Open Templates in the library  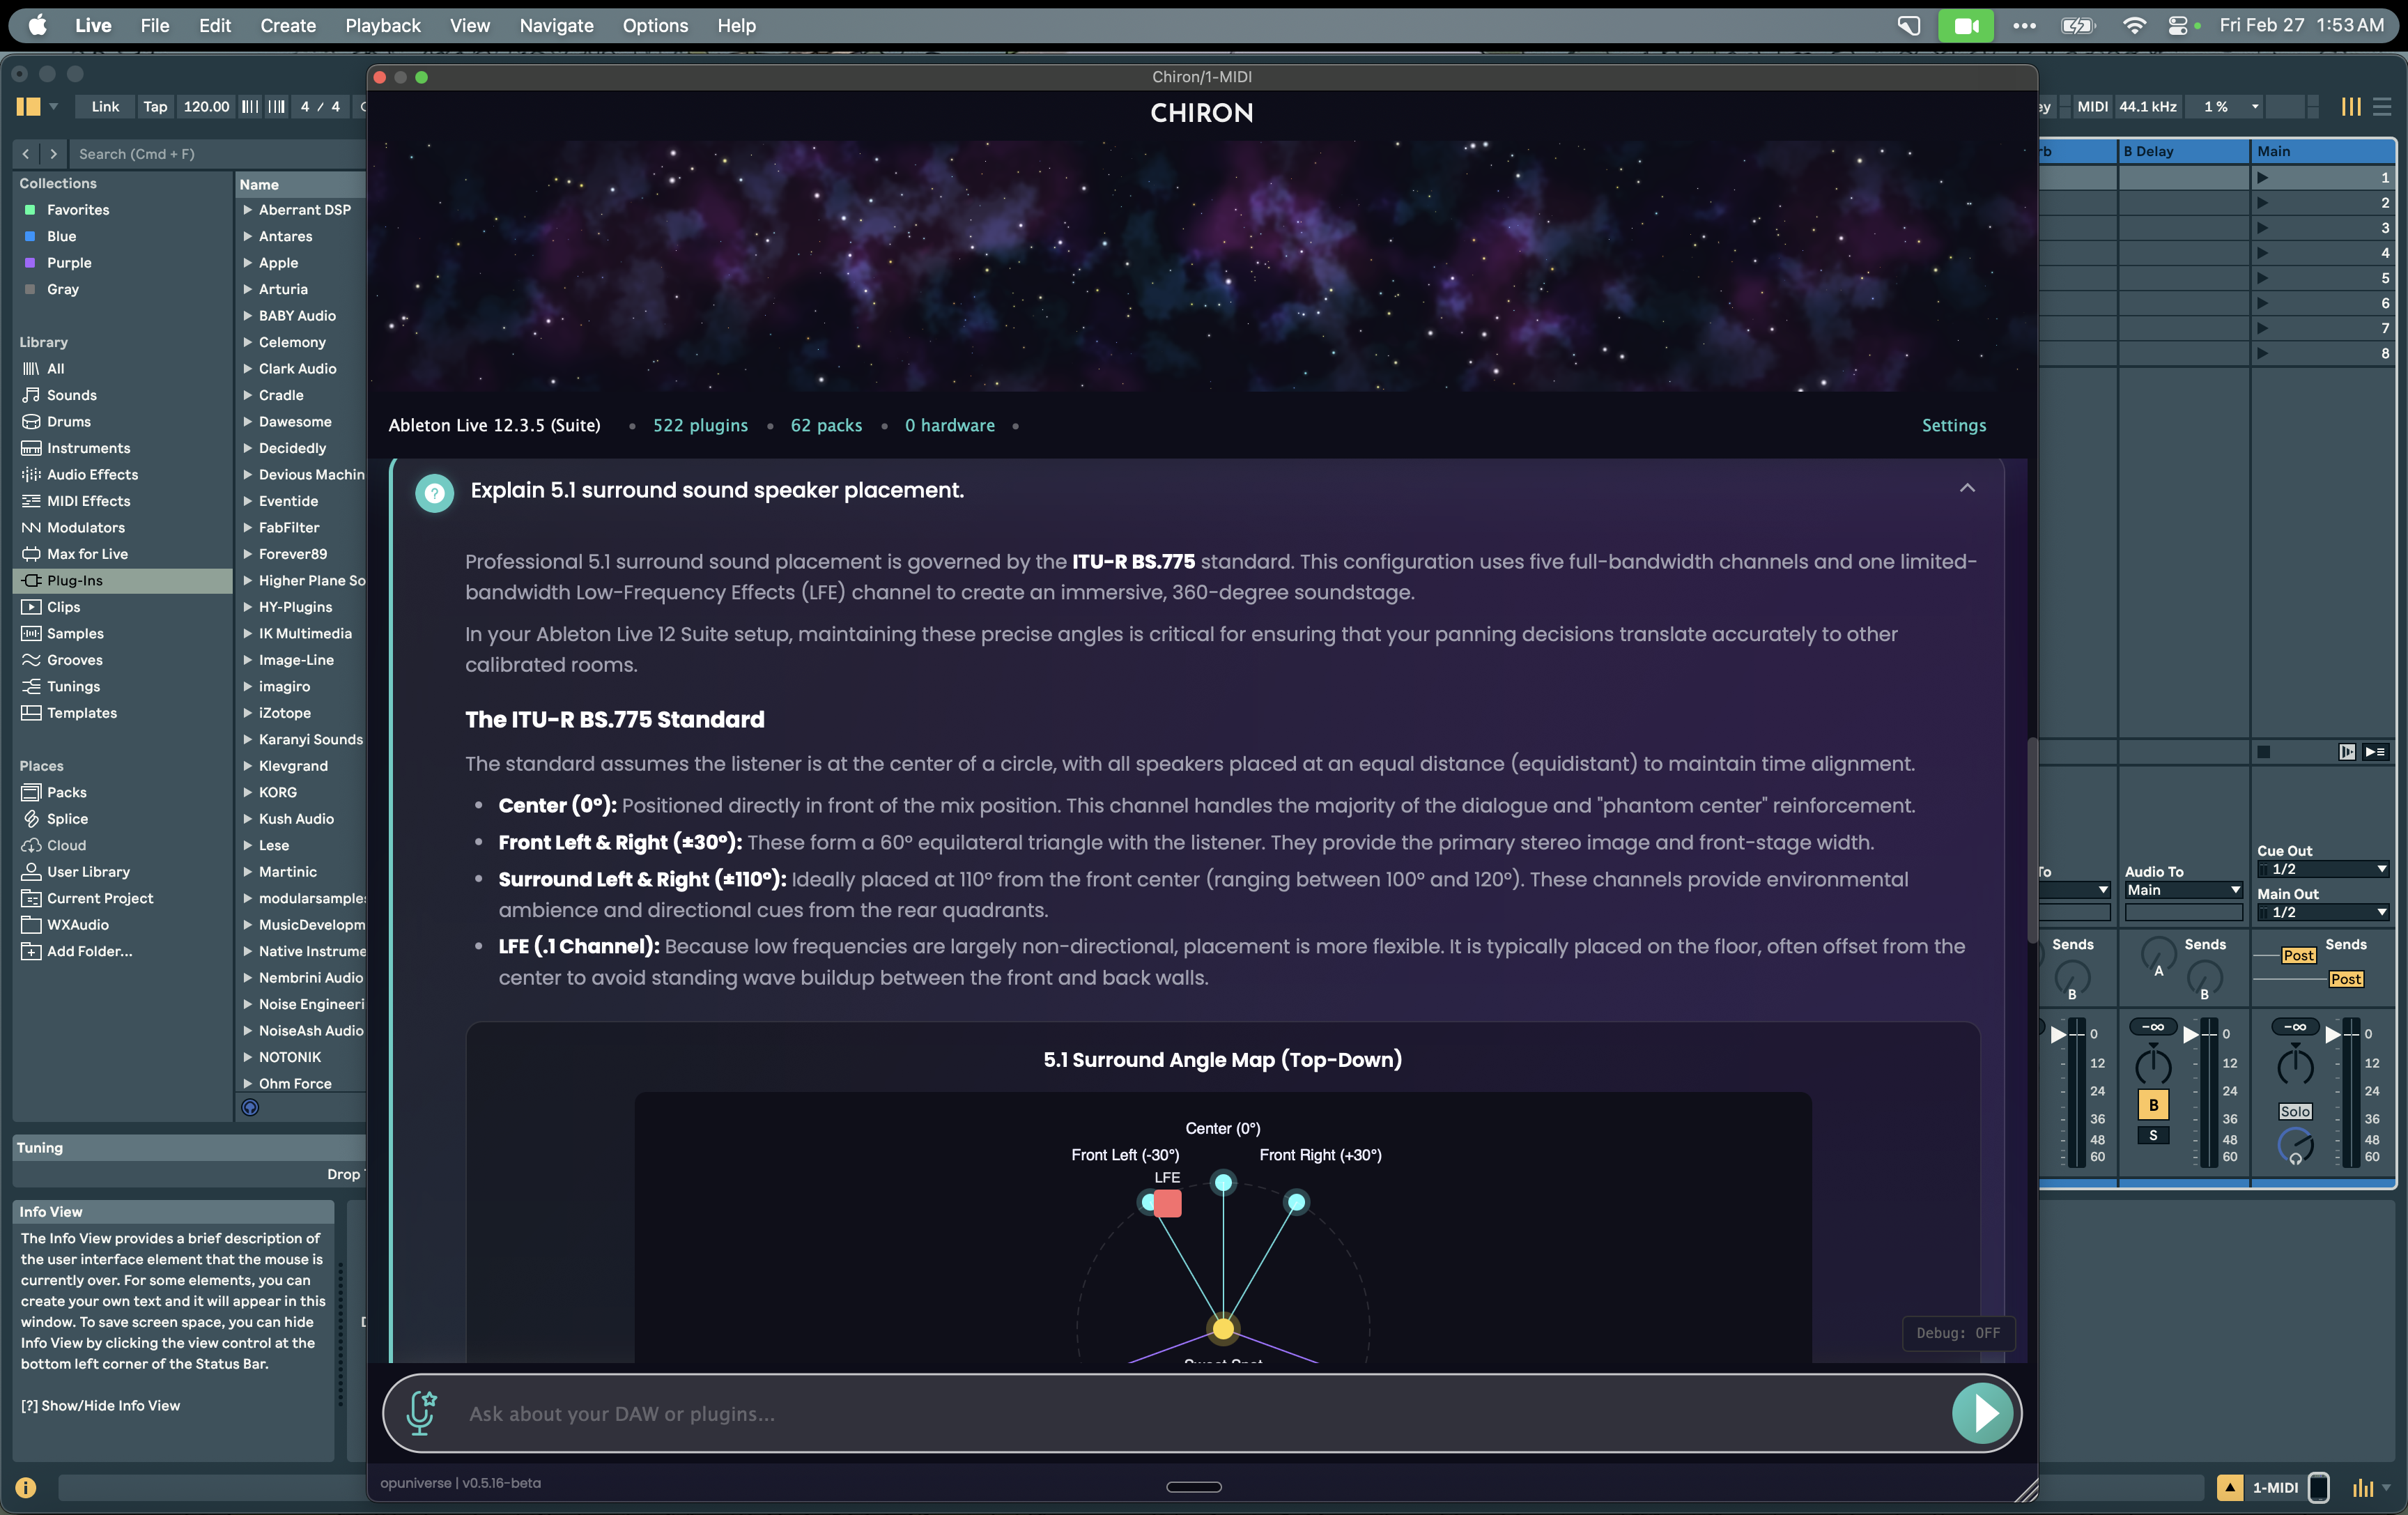(81, 713)
